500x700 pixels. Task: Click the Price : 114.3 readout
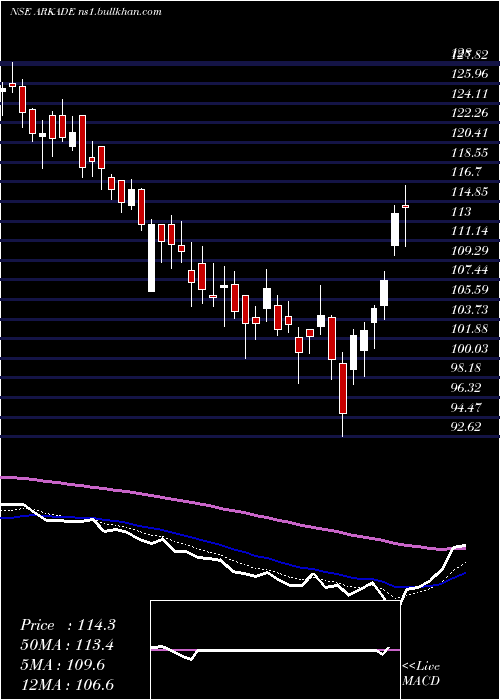68,625
